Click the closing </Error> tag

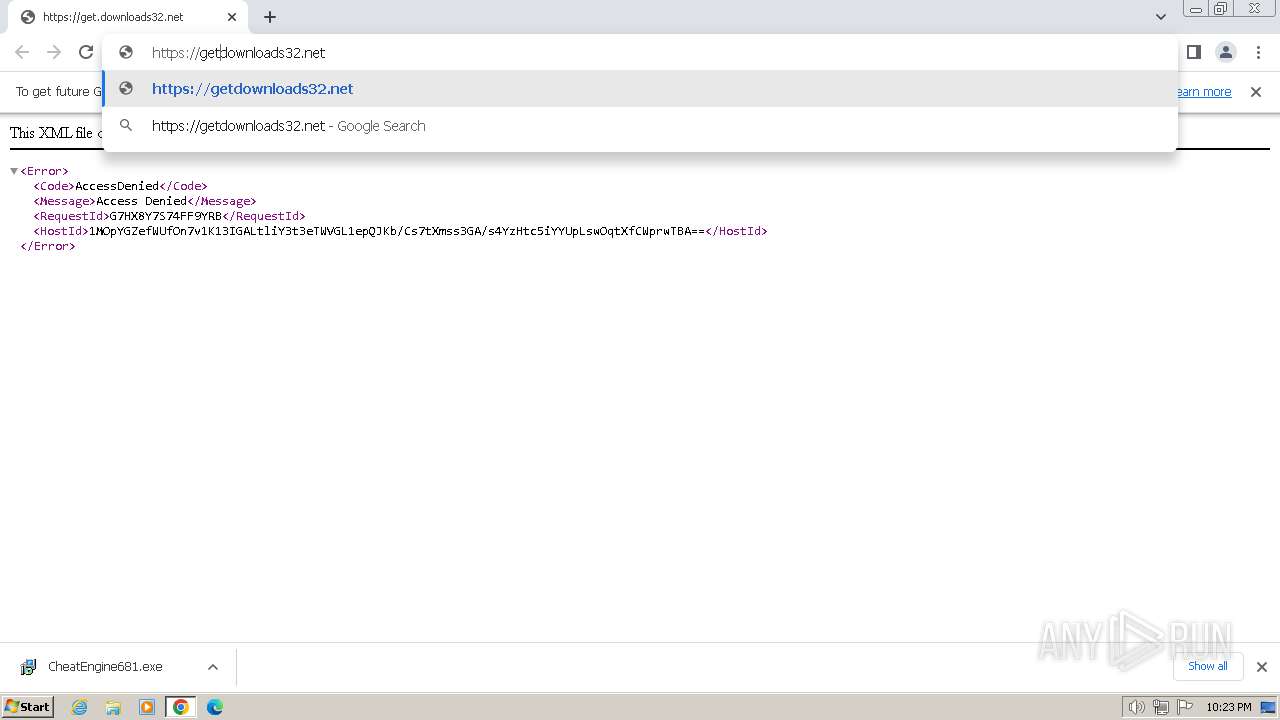pos(48,246)
